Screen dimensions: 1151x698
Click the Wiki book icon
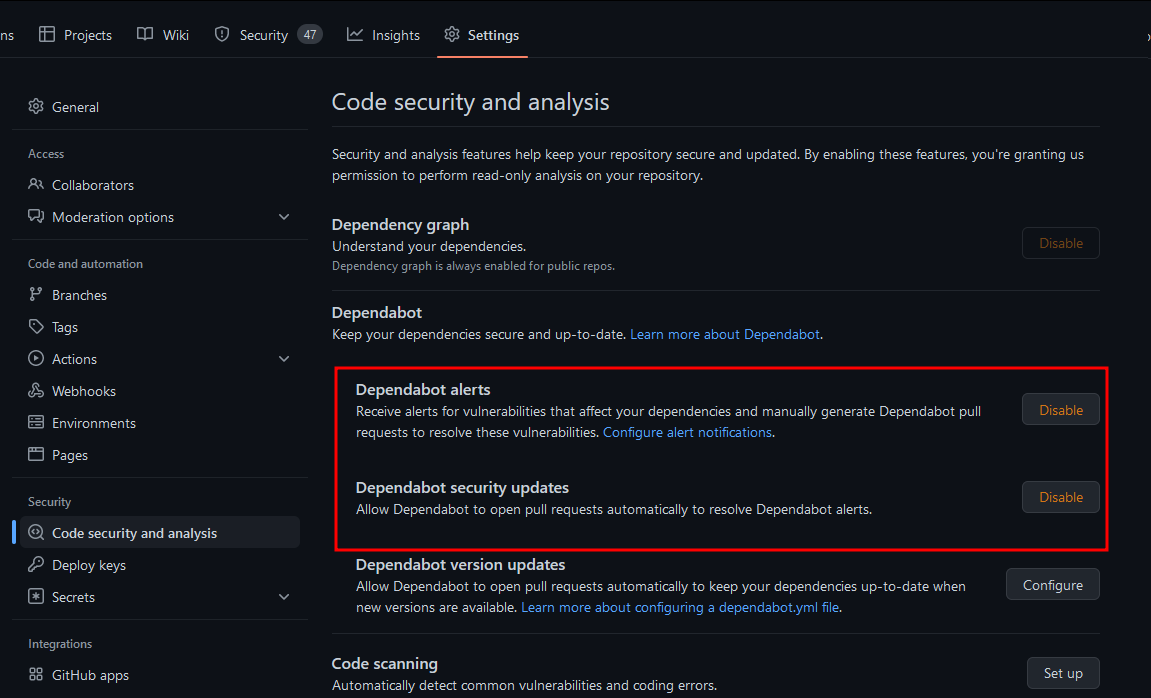[145, 34]
